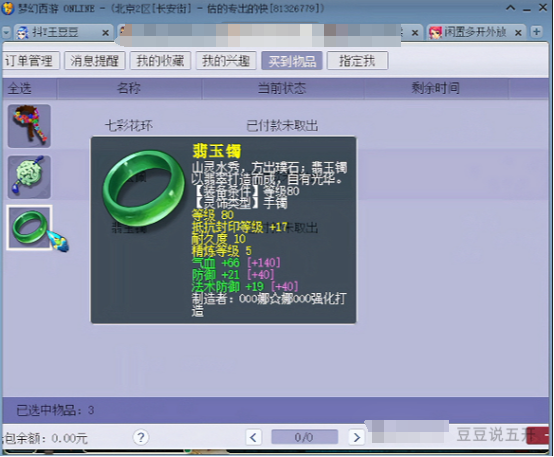Click the 全选 column header
Viewport: 554px width, 457px height.
coord(20,88)
